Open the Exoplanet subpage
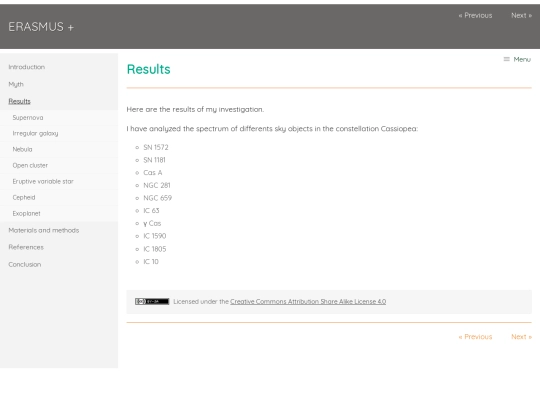The image size is (540, 405). point(26,214)
